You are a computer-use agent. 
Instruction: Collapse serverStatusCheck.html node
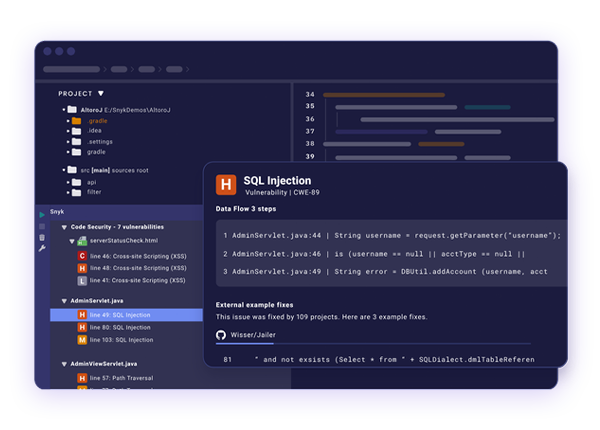pyautogui.click(x=72, y=241)
